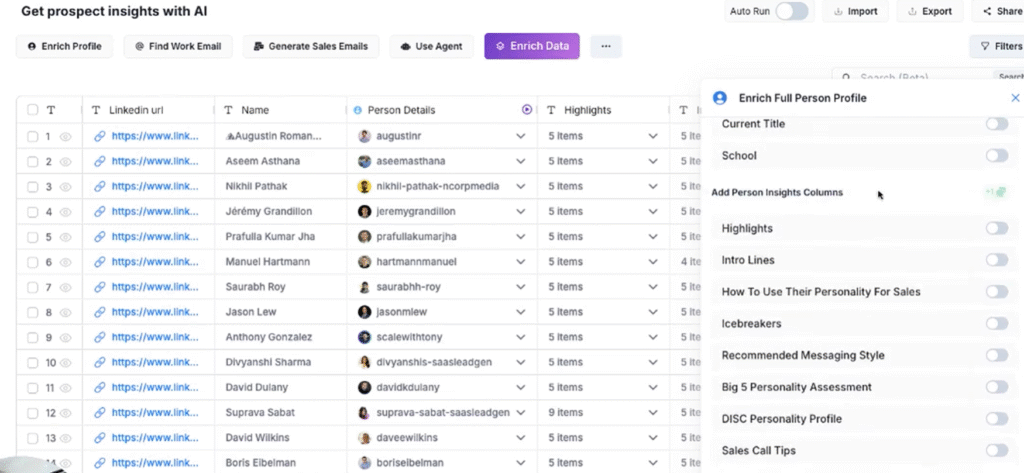Open the LinkedIn link icon in row 3

pos(100,187)
